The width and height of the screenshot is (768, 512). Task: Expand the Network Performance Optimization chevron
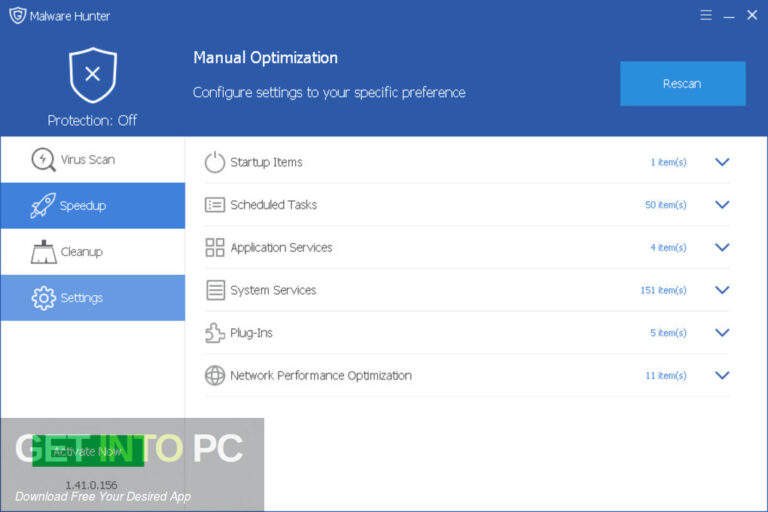pos(722,375)
